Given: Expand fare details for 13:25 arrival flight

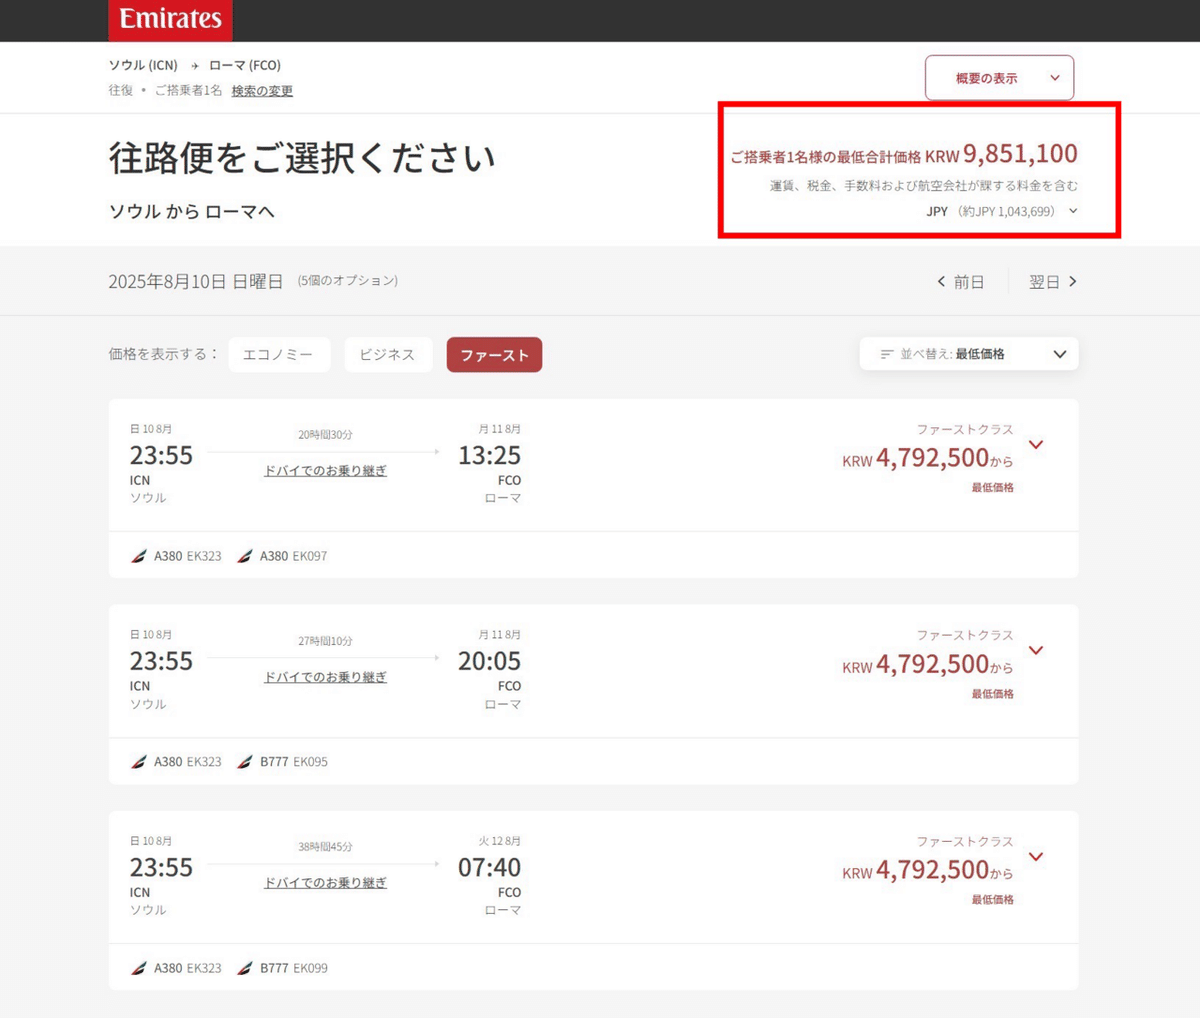Looking at the screenshot, I should tap(1036, 445).
